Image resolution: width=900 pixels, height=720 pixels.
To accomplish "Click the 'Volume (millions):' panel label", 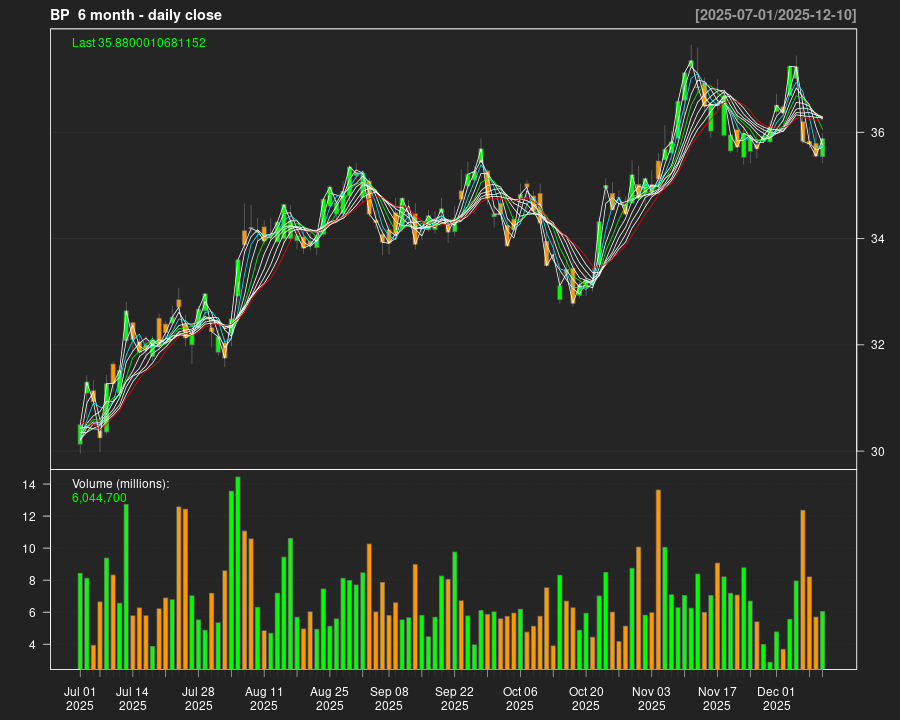I will (x=120, y=484).
